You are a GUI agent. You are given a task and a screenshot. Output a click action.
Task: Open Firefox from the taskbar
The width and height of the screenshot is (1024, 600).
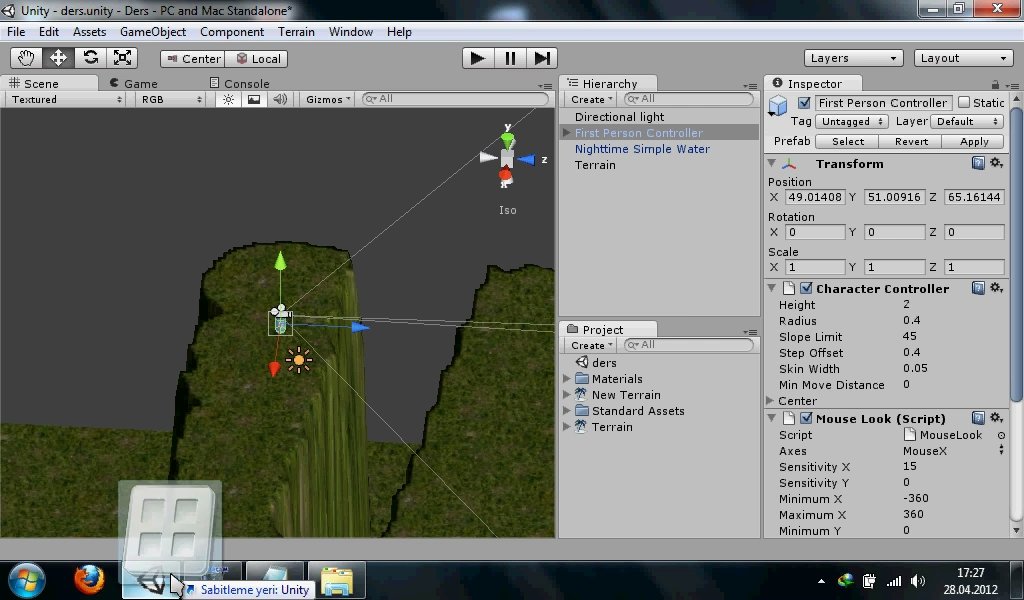pos(89,579)
